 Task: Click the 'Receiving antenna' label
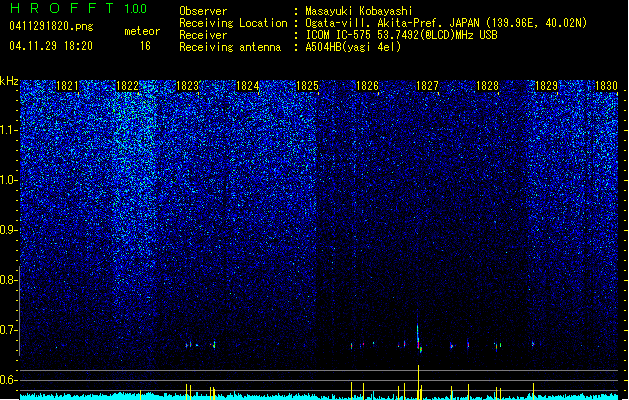pyautogui.click(x=230, y=47)
